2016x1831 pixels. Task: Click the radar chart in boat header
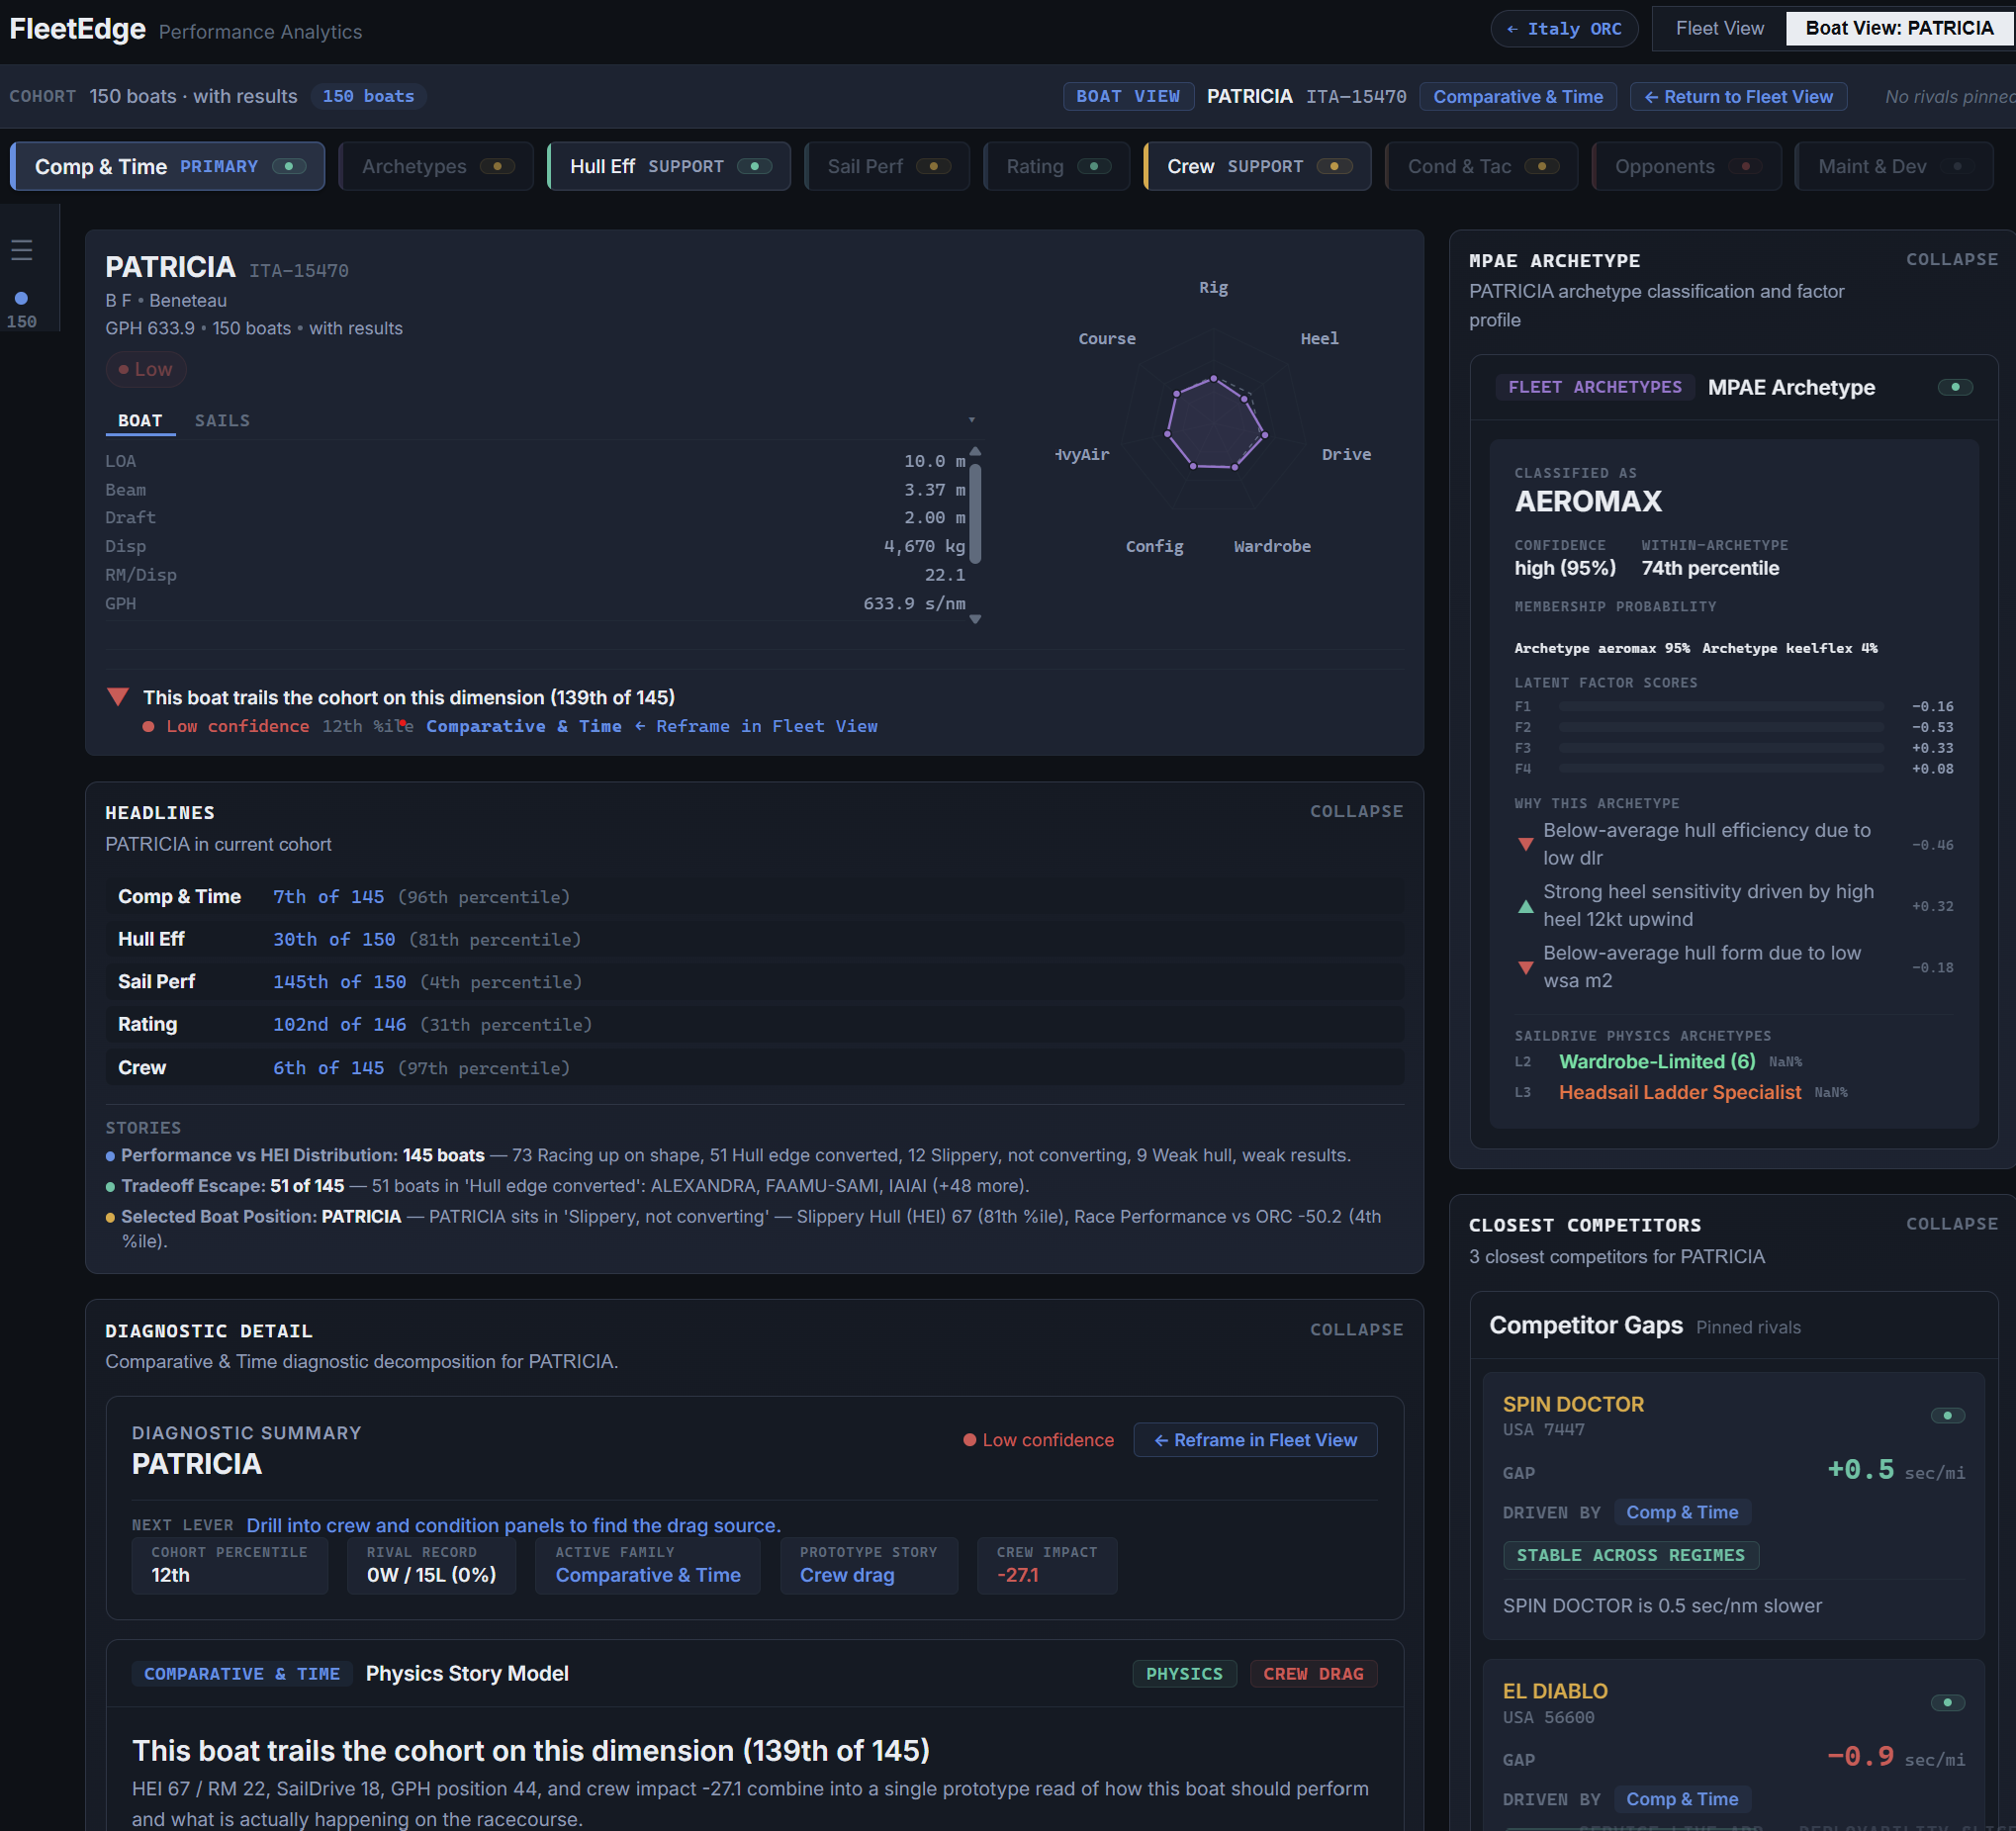coord(1214,422)
